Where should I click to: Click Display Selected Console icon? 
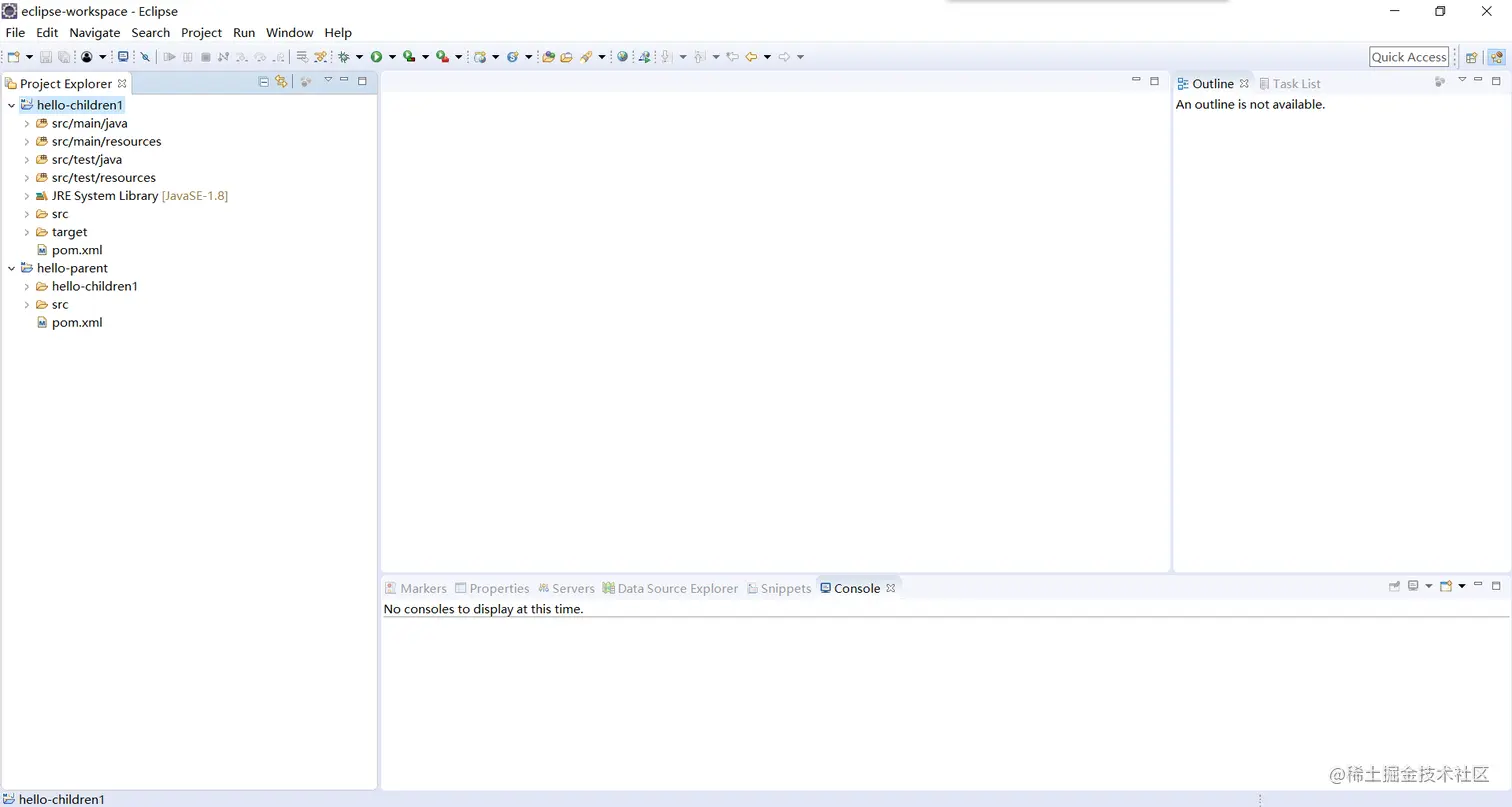coord(1413,586)
